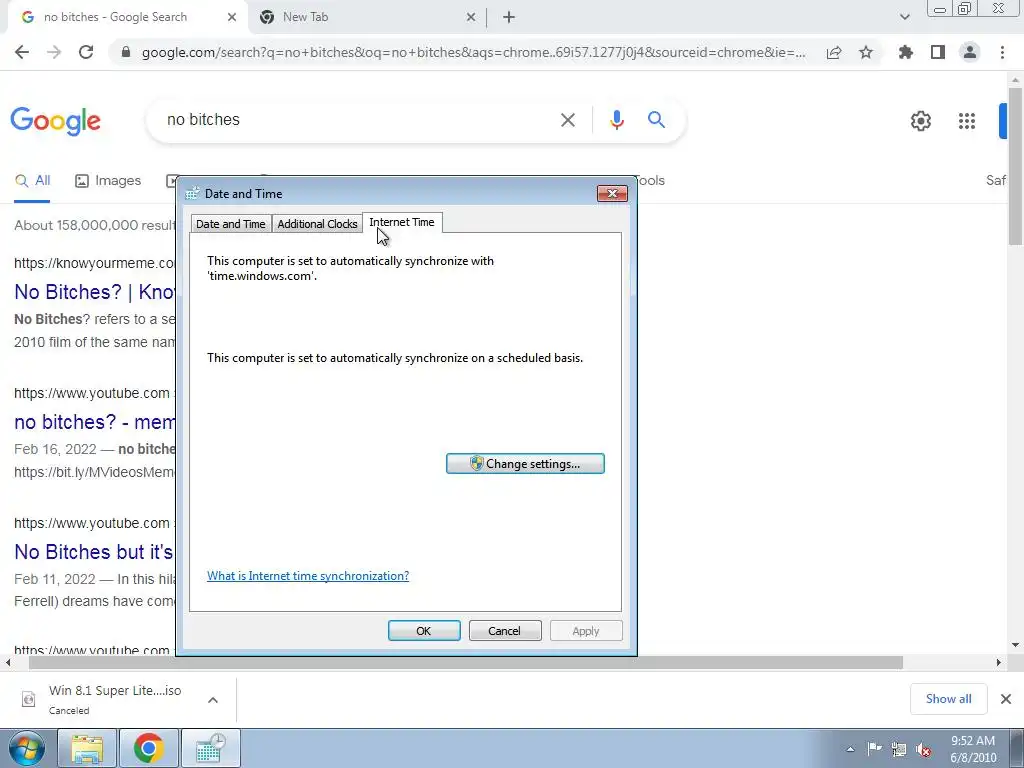Bookmark this page with star icon
Screen dimensions: 1024x768
pos(866,52)
